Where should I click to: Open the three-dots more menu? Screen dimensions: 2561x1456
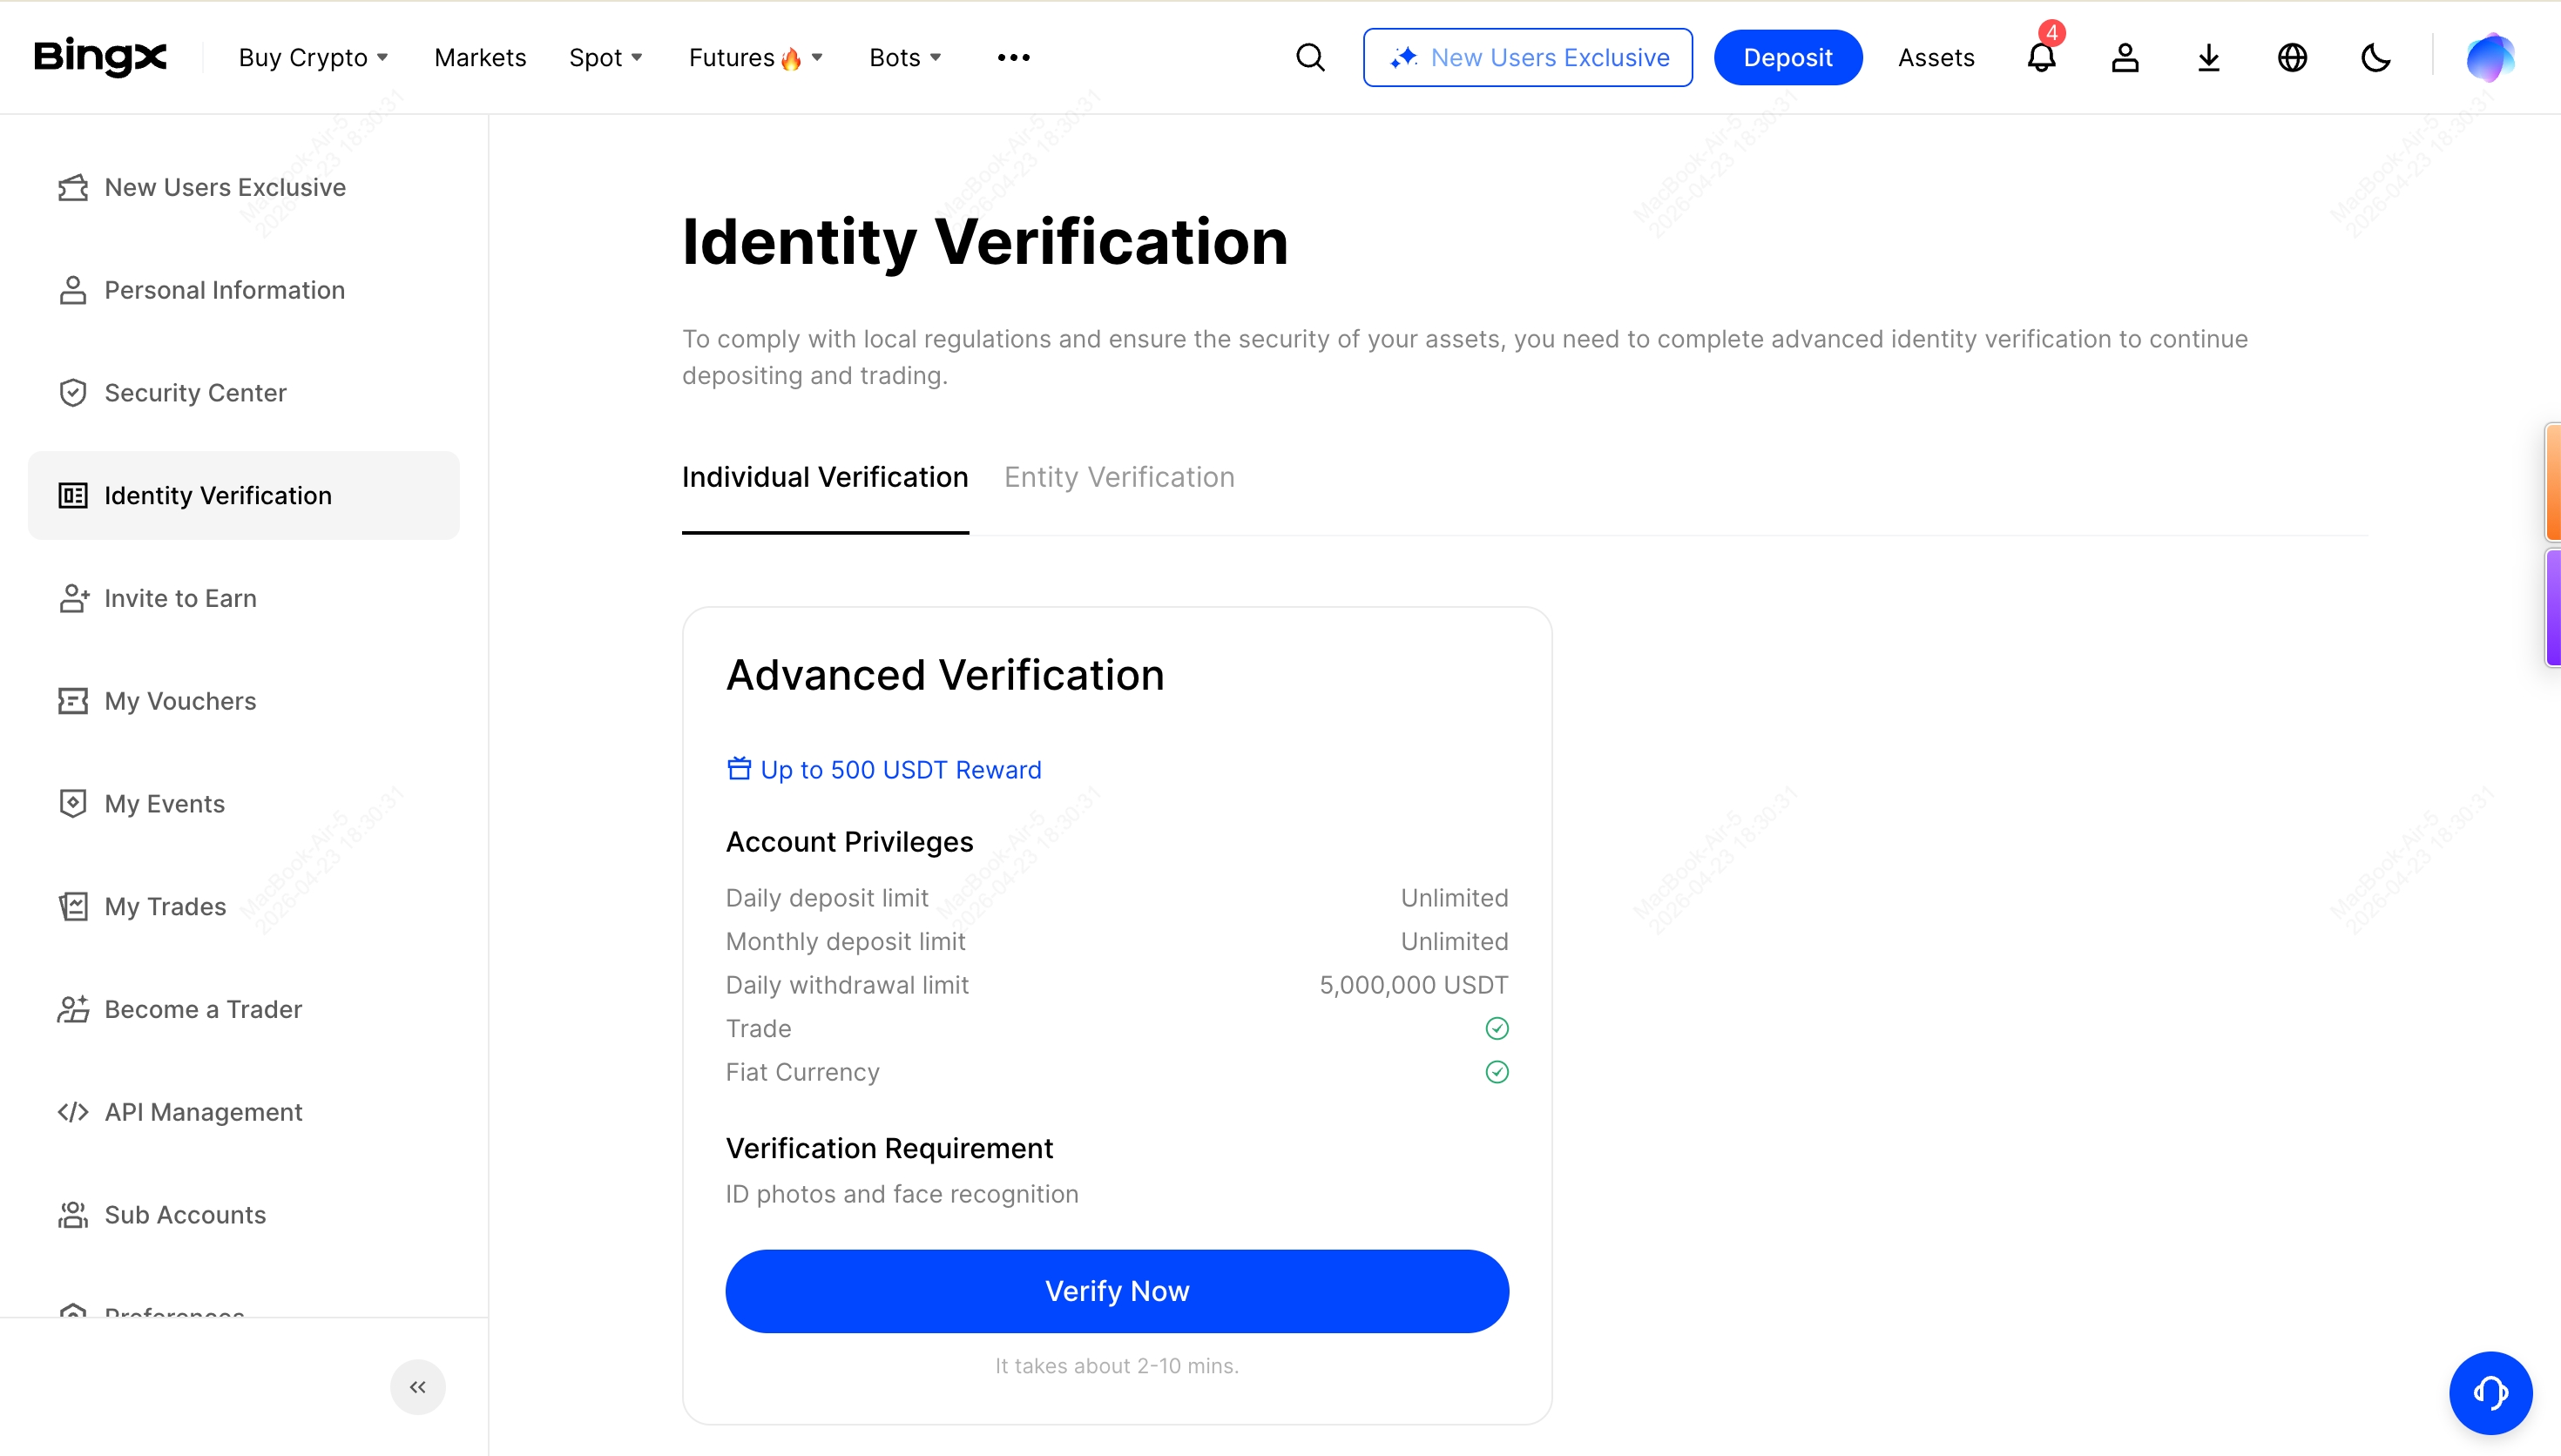point(1013,58)
